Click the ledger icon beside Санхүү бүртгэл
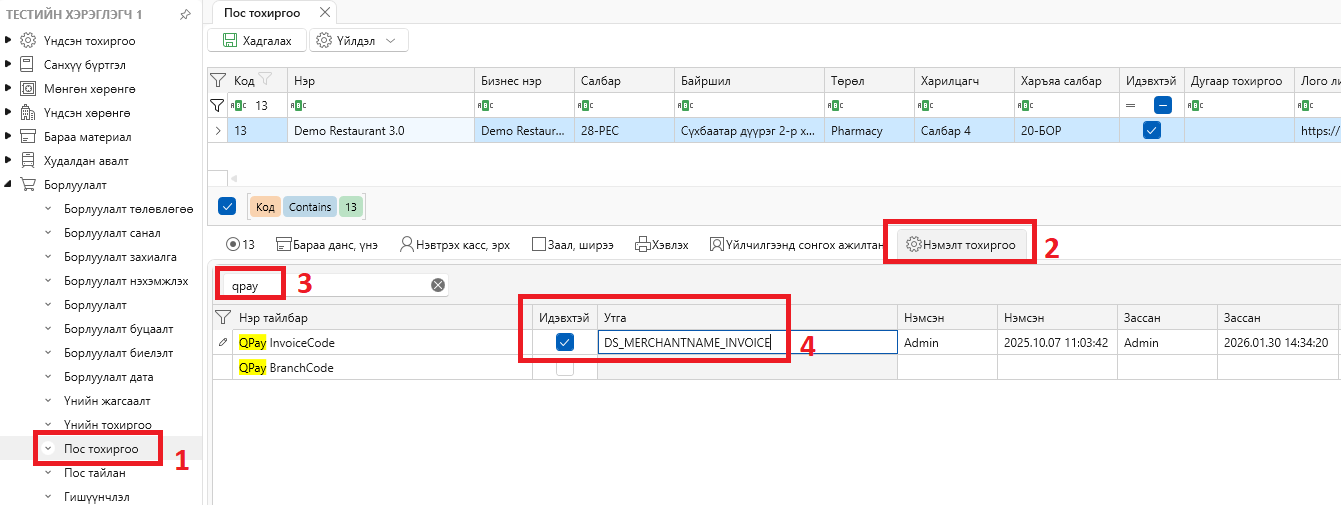Screen dimensions: 1341x505 [28, 64]
